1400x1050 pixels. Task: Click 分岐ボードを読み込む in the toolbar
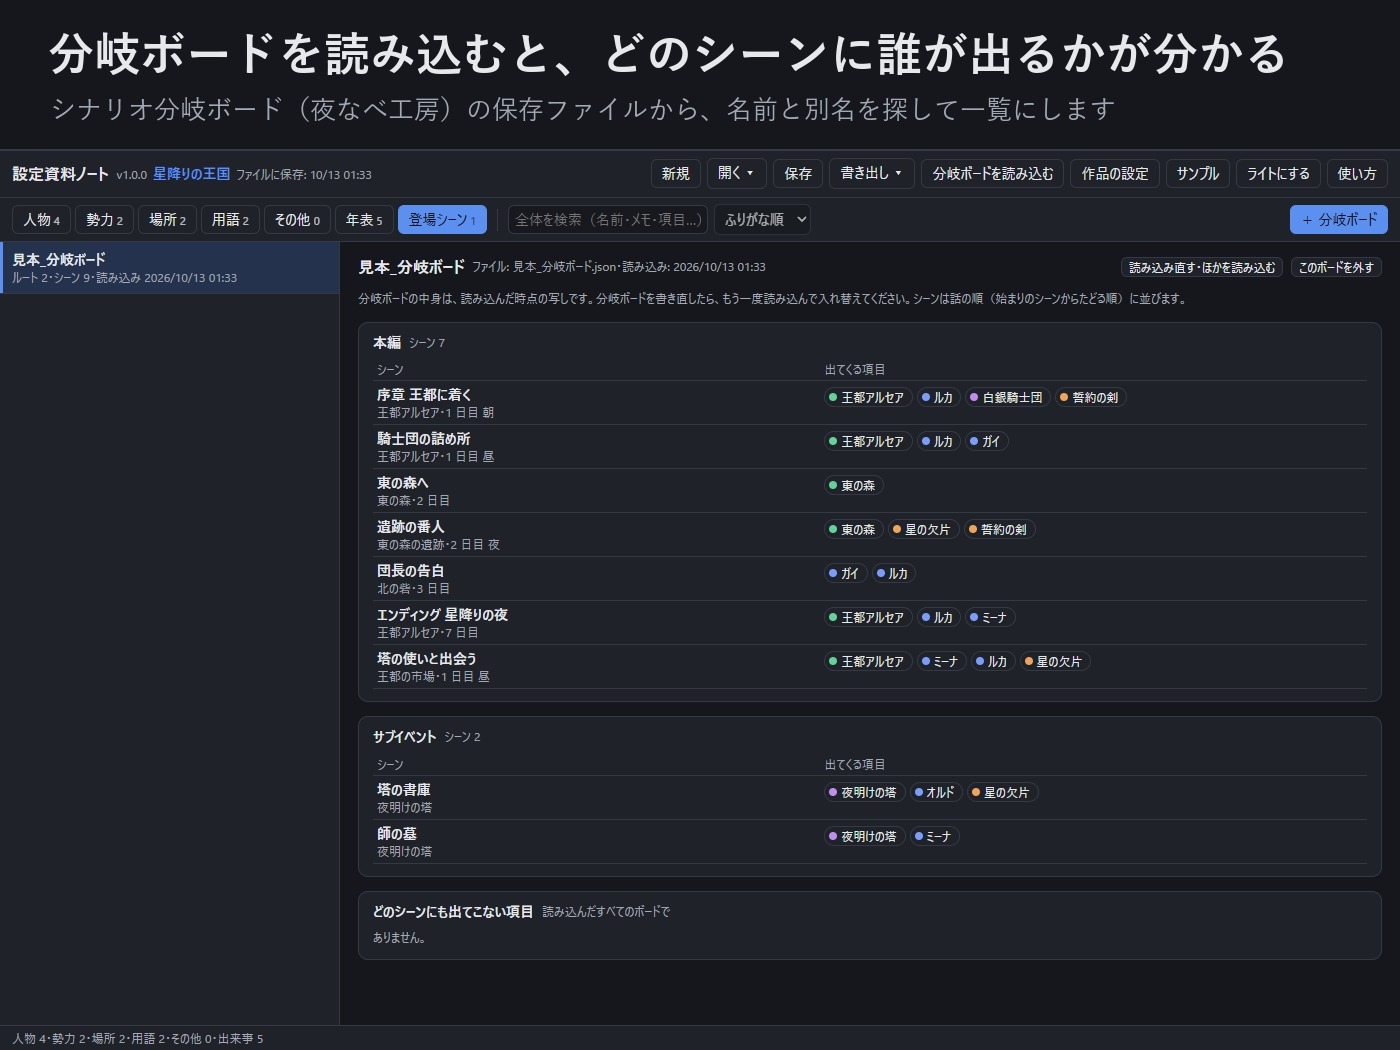pos(993,174)
